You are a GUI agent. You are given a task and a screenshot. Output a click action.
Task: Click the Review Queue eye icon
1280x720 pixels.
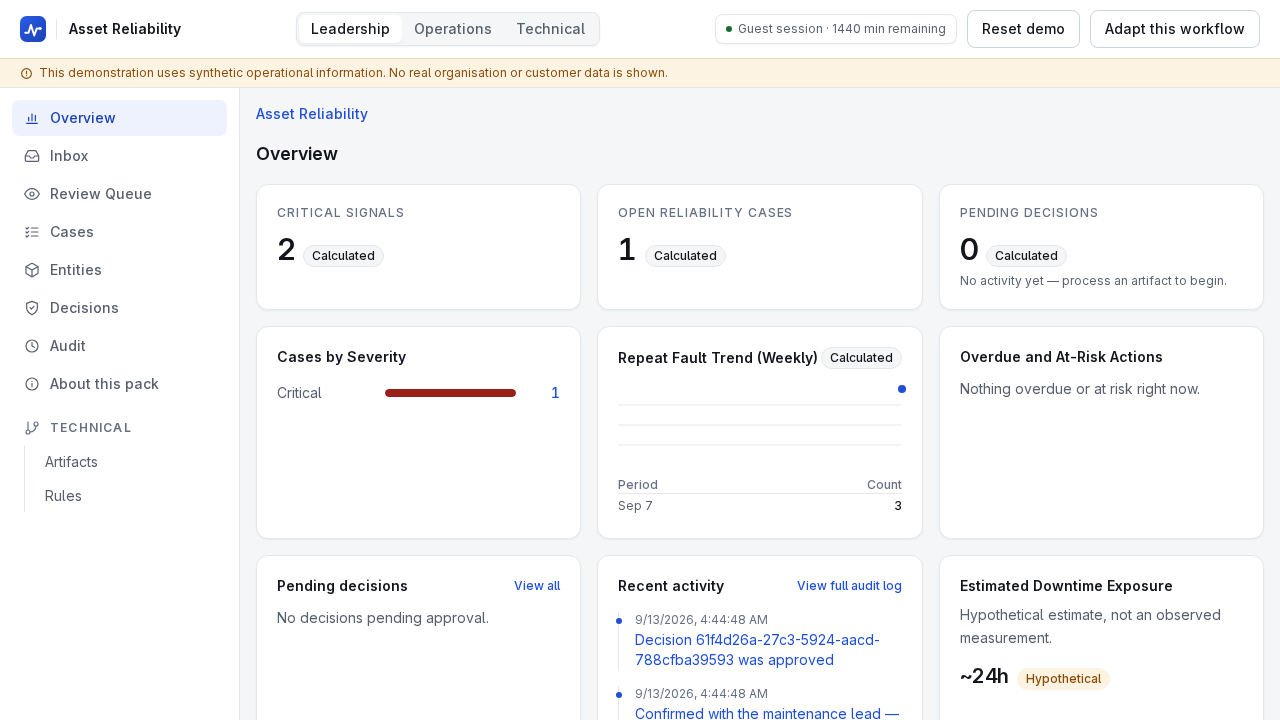click(32, 194)
